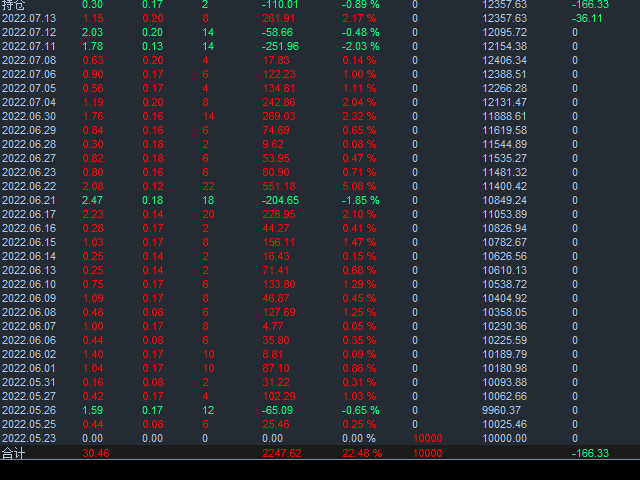This screenshot has width=640, height=480.
Task: Click date 2022.07.12
Action: pyautogui.click(x=29, y=32)
